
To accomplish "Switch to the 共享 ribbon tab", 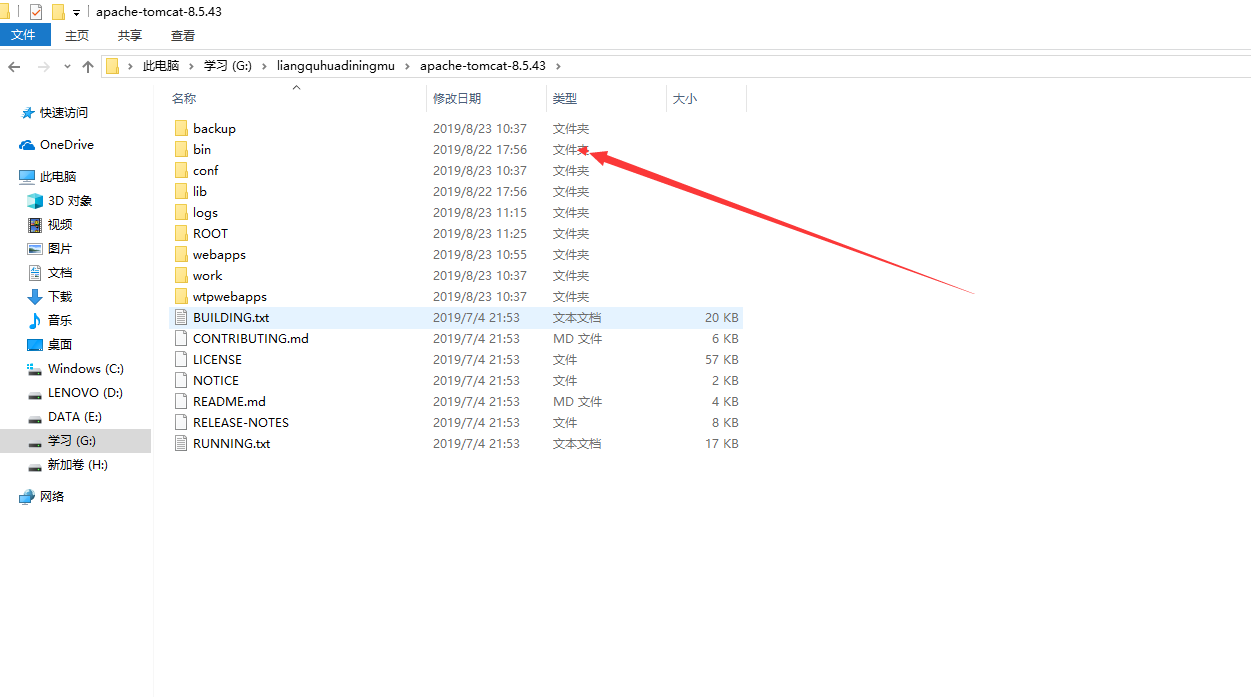I will 130,35.
